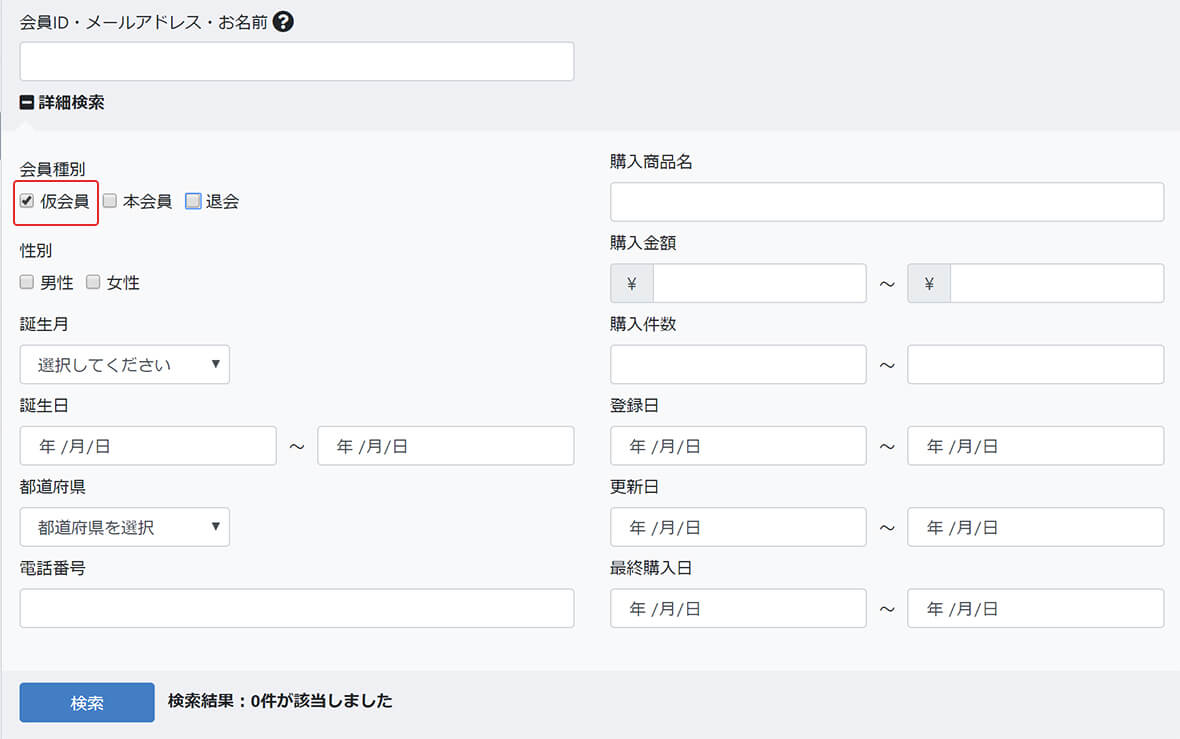
Task: Check the 退会 checkbox
Action: coord(193,200)
